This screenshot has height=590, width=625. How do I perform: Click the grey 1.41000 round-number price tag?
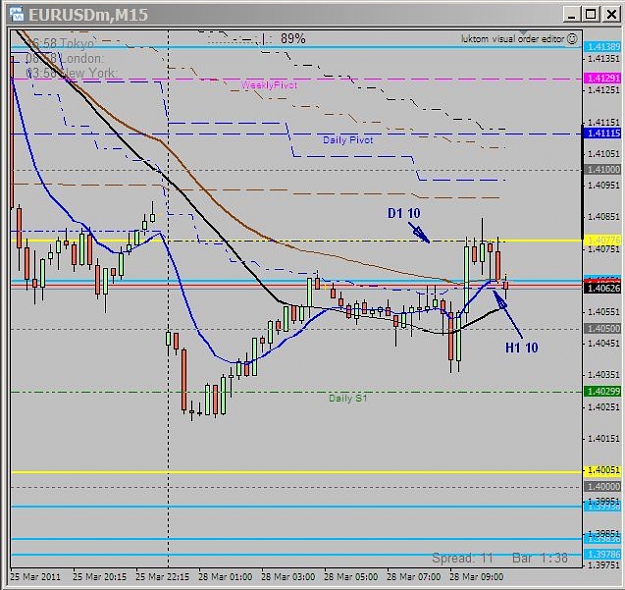point(604,170)
